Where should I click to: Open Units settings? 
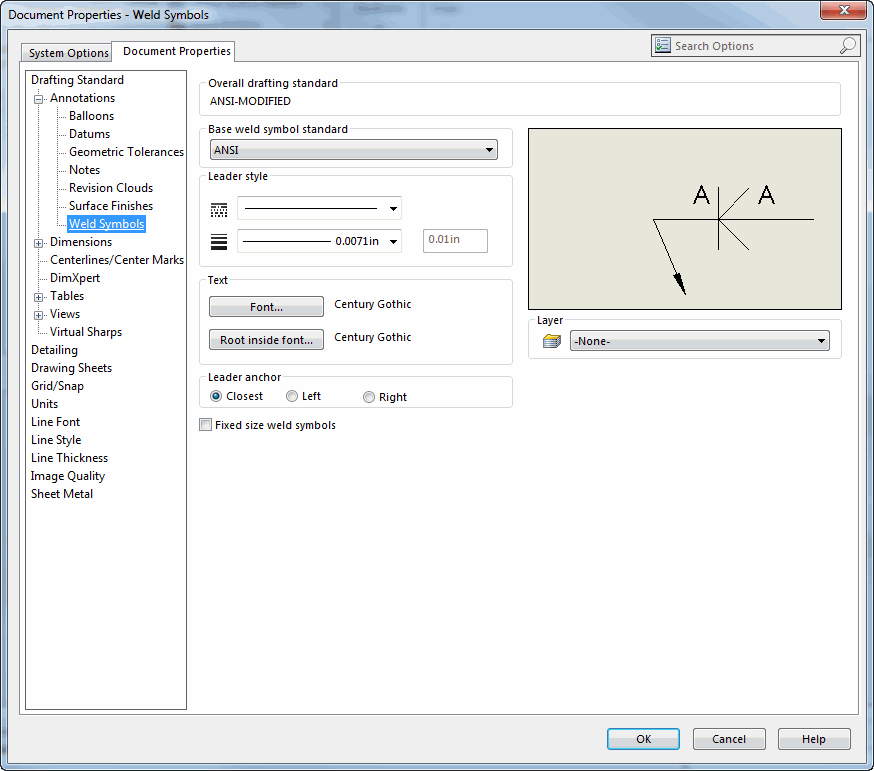click(x=45, y=404)
